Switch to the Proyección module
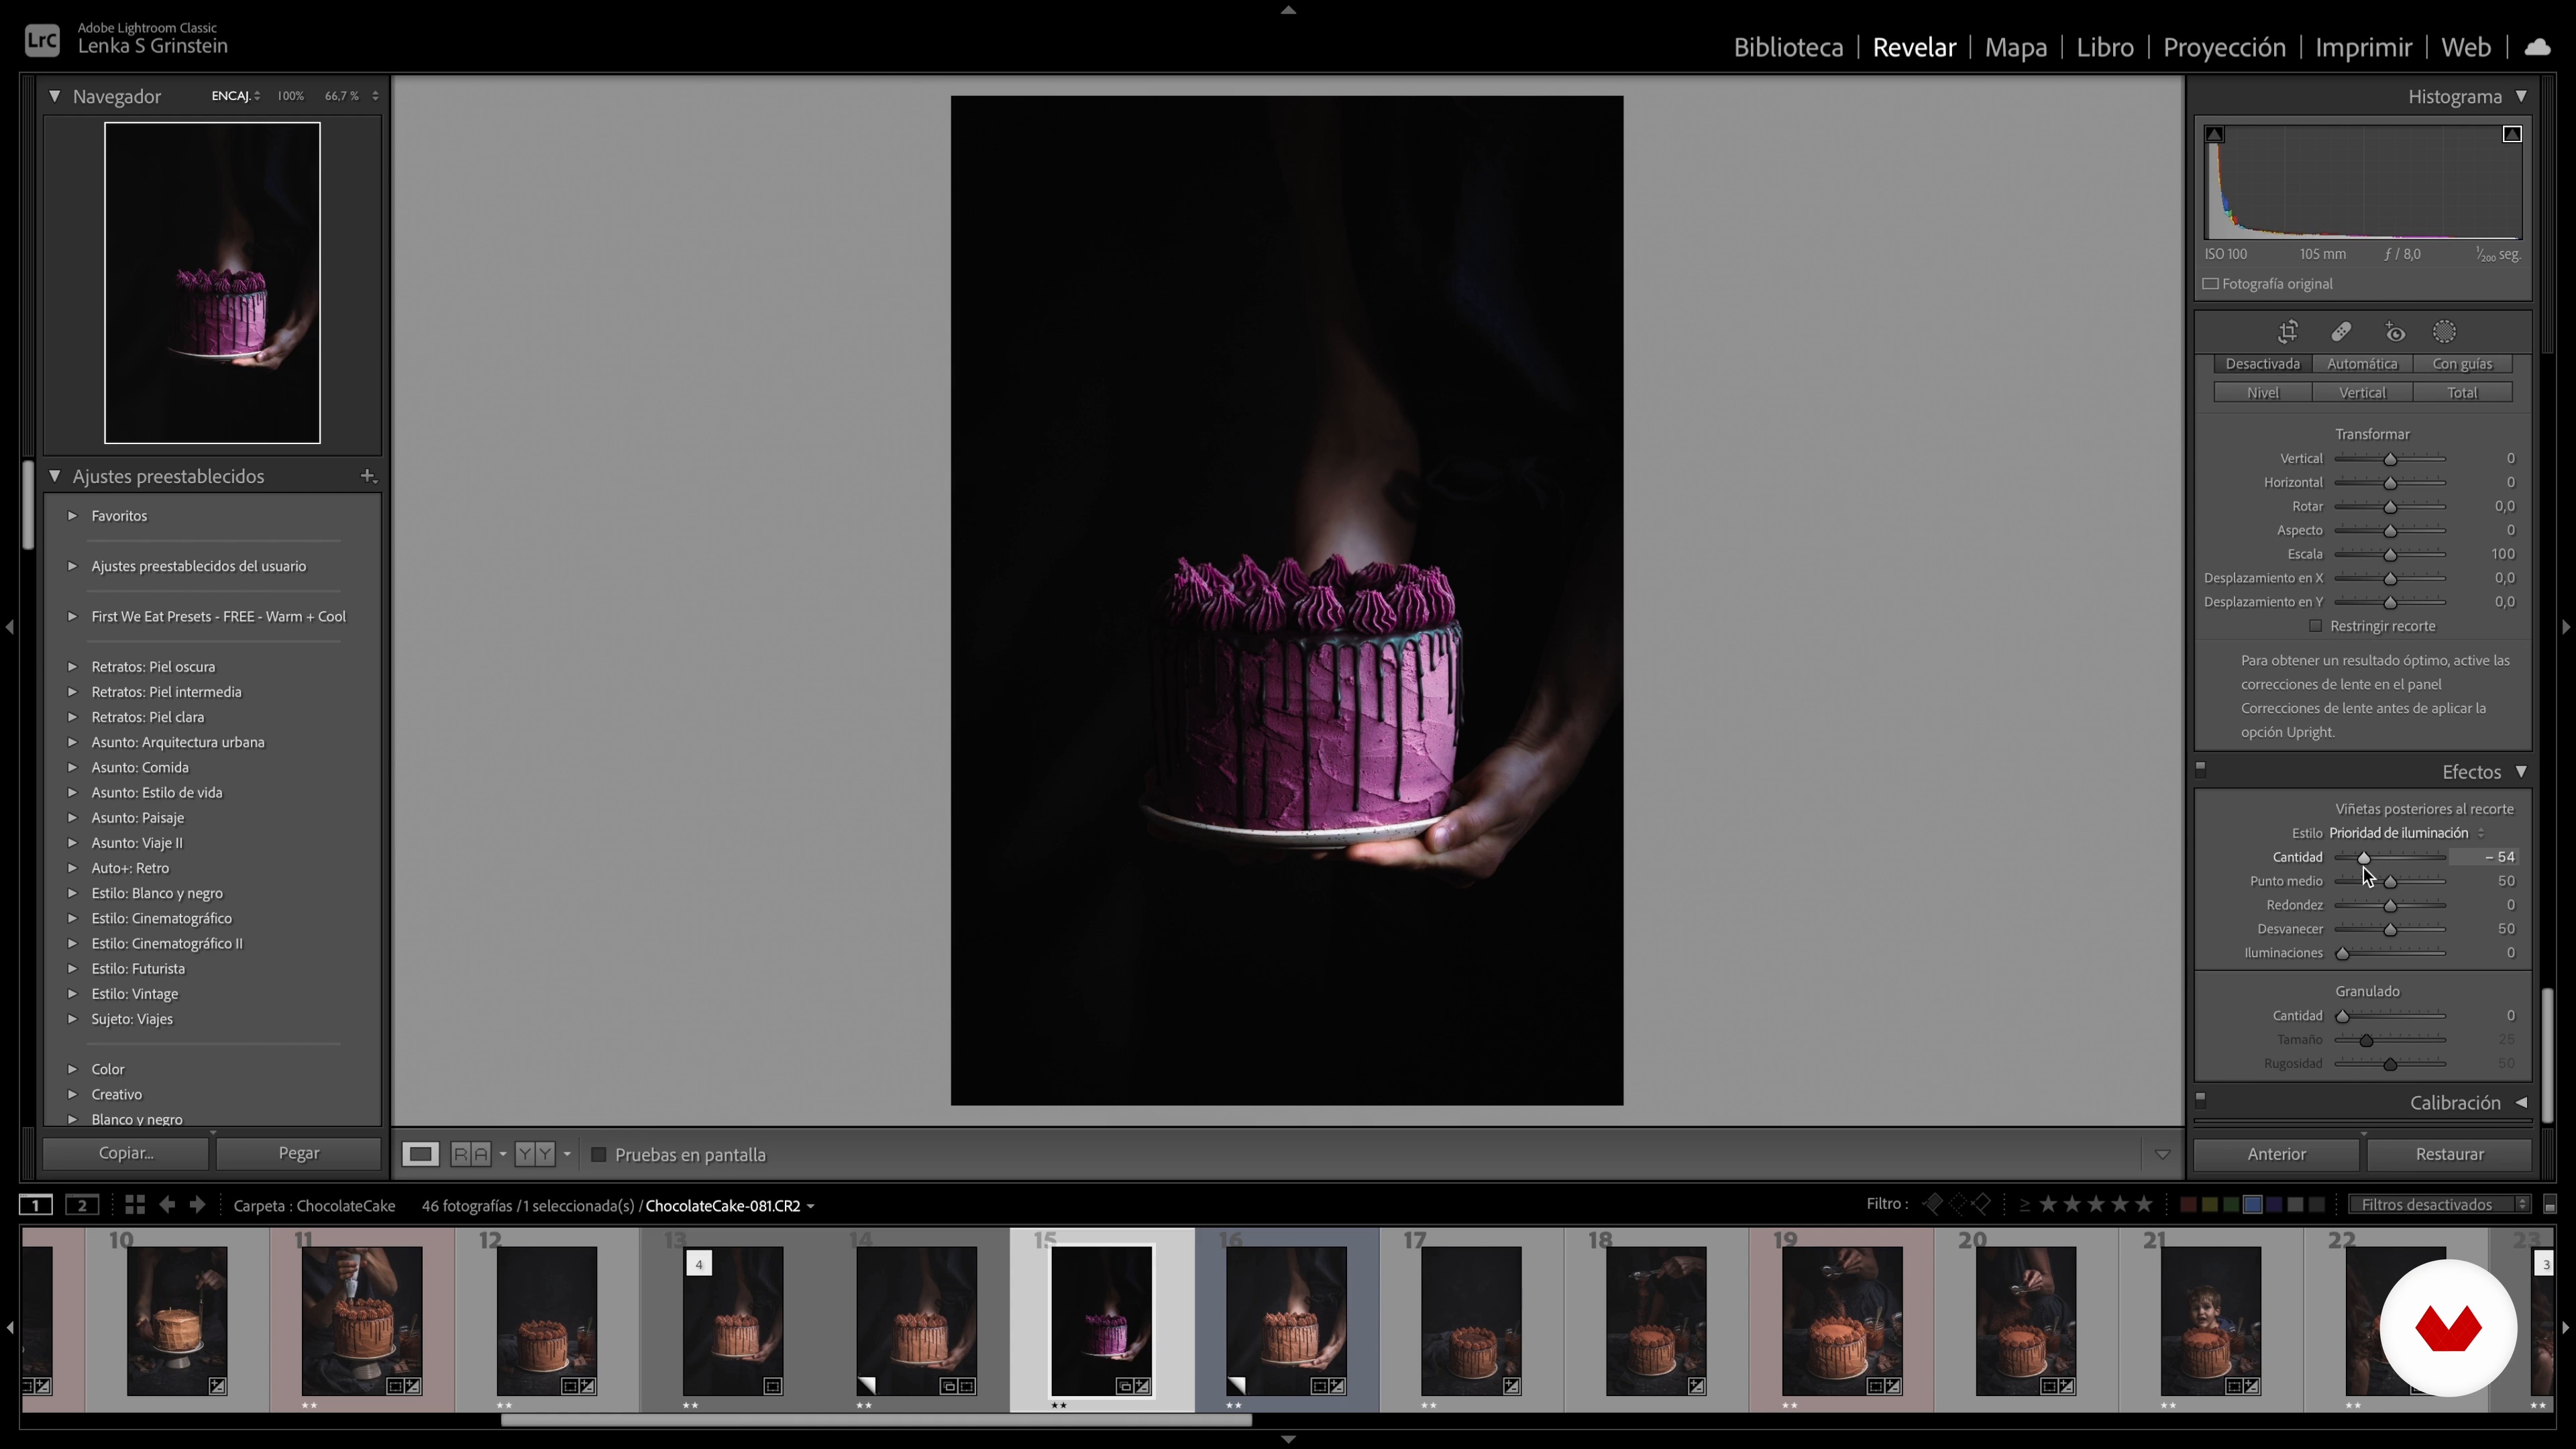2576x1449 pixels. point(2224,47)
